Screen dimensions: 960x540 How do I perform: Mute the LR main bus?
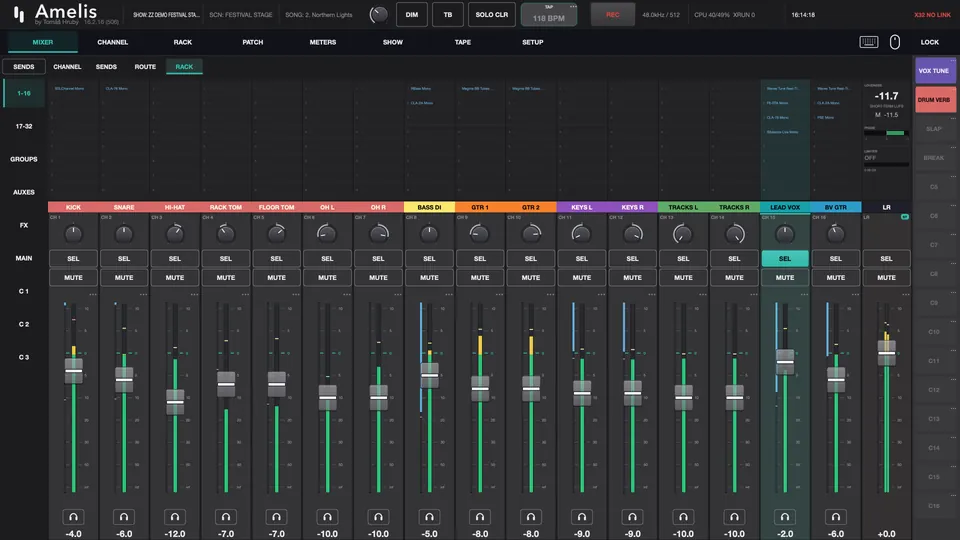[x=887, y=277]
